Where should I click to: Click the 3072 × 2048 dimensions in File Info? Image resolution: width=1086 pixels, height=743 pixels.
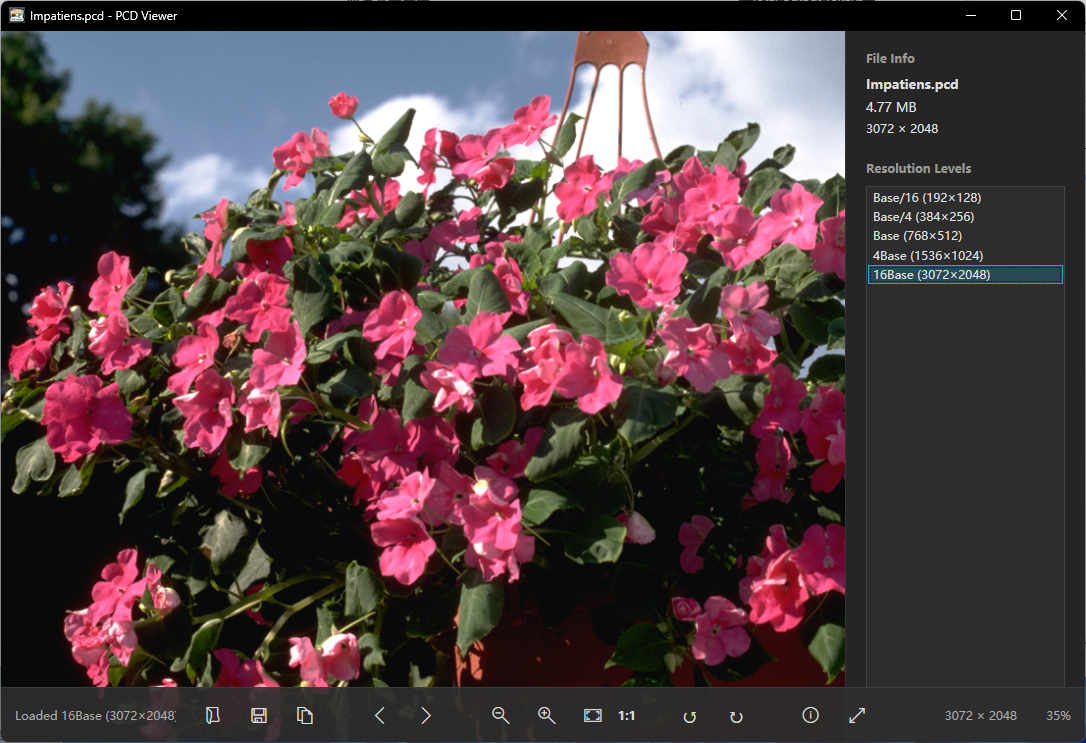pyautogui.click(x=902, y=129)
